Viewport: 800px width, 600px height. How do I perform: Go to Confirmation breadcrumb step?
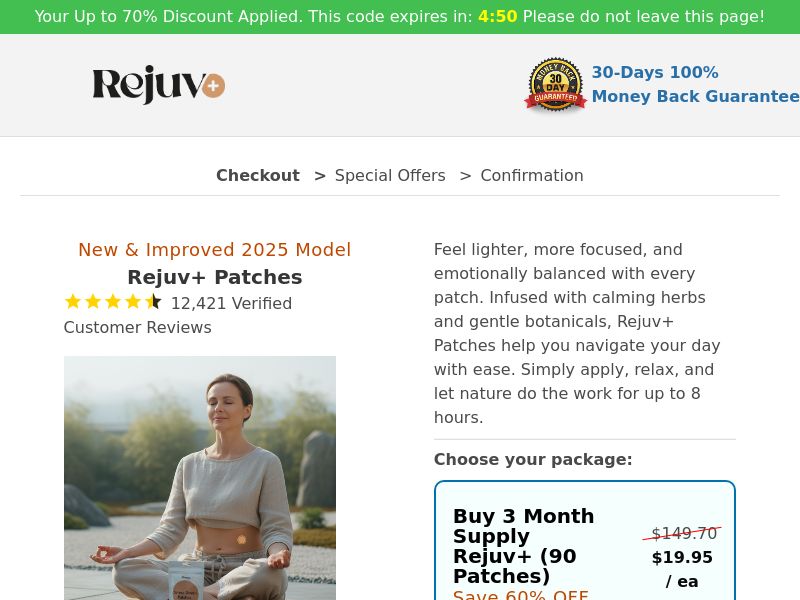532,176
